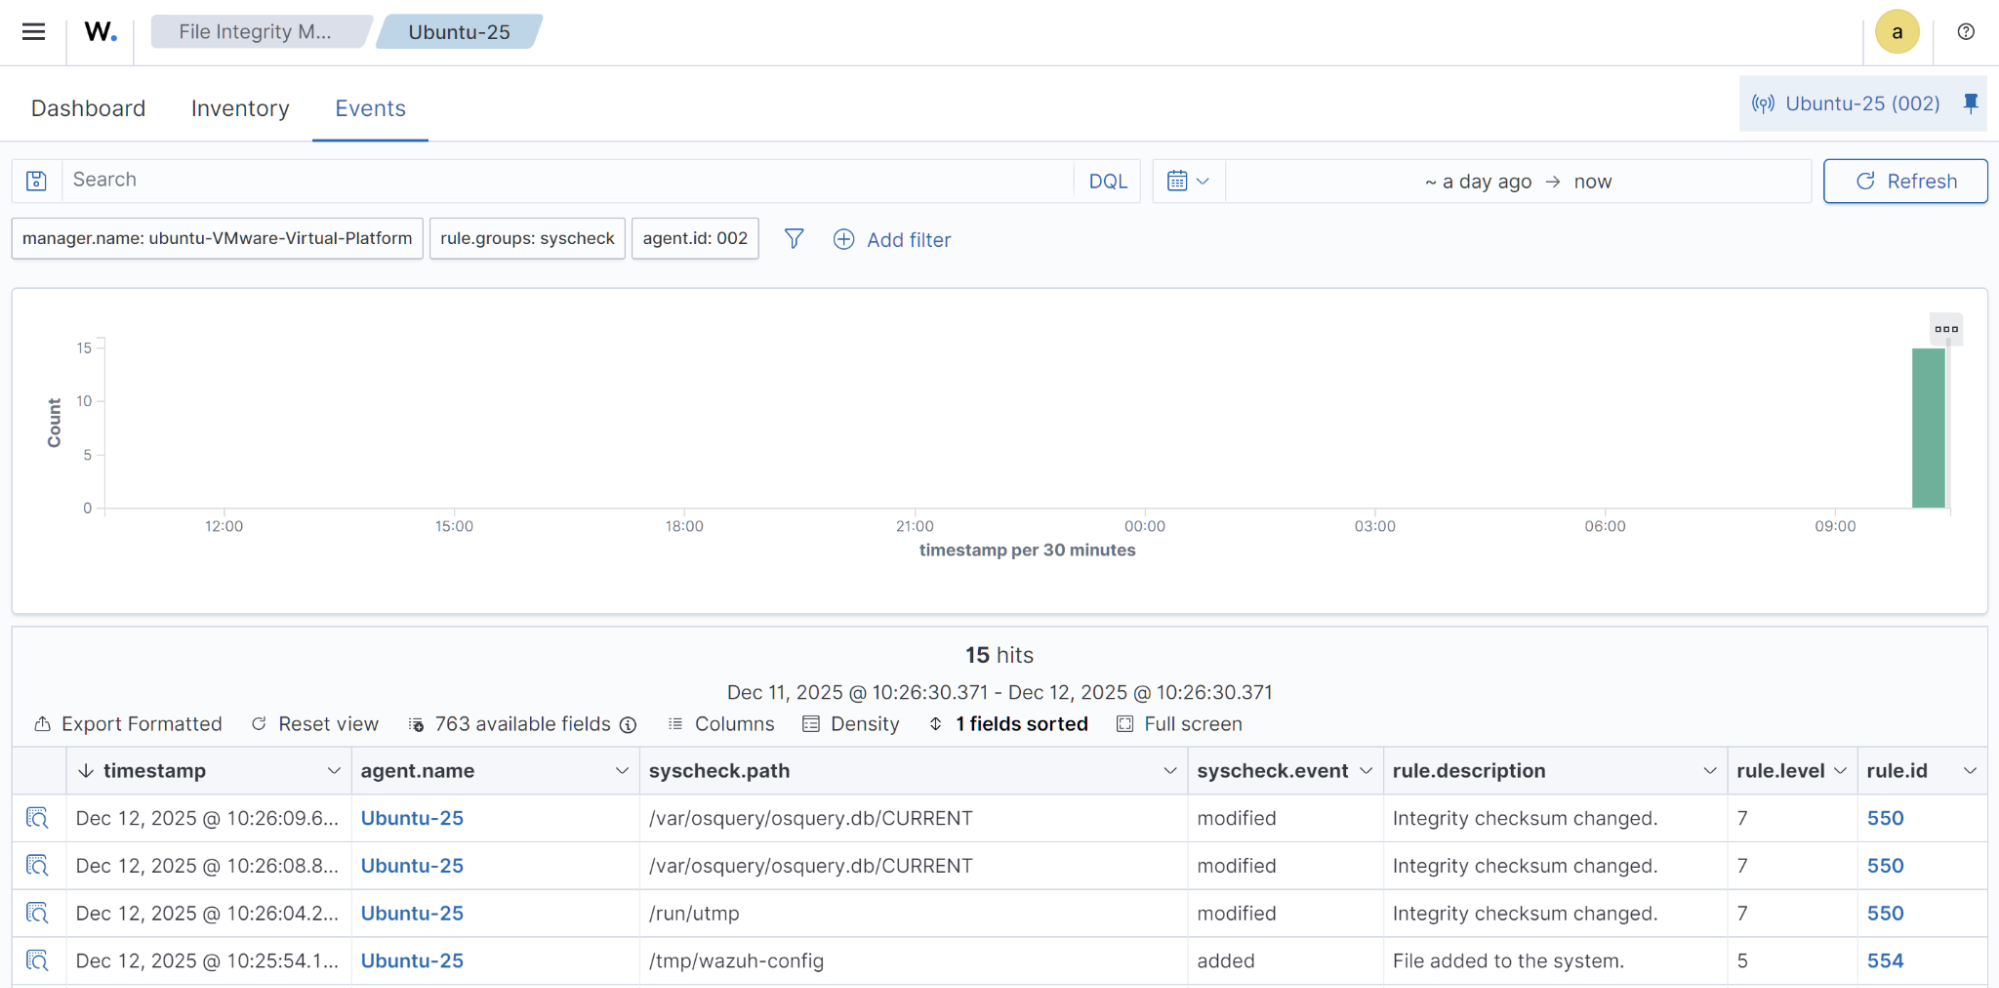Inspect details of the /run/utmp event
The image size is (1999, 988).
(x=37, y=913)
